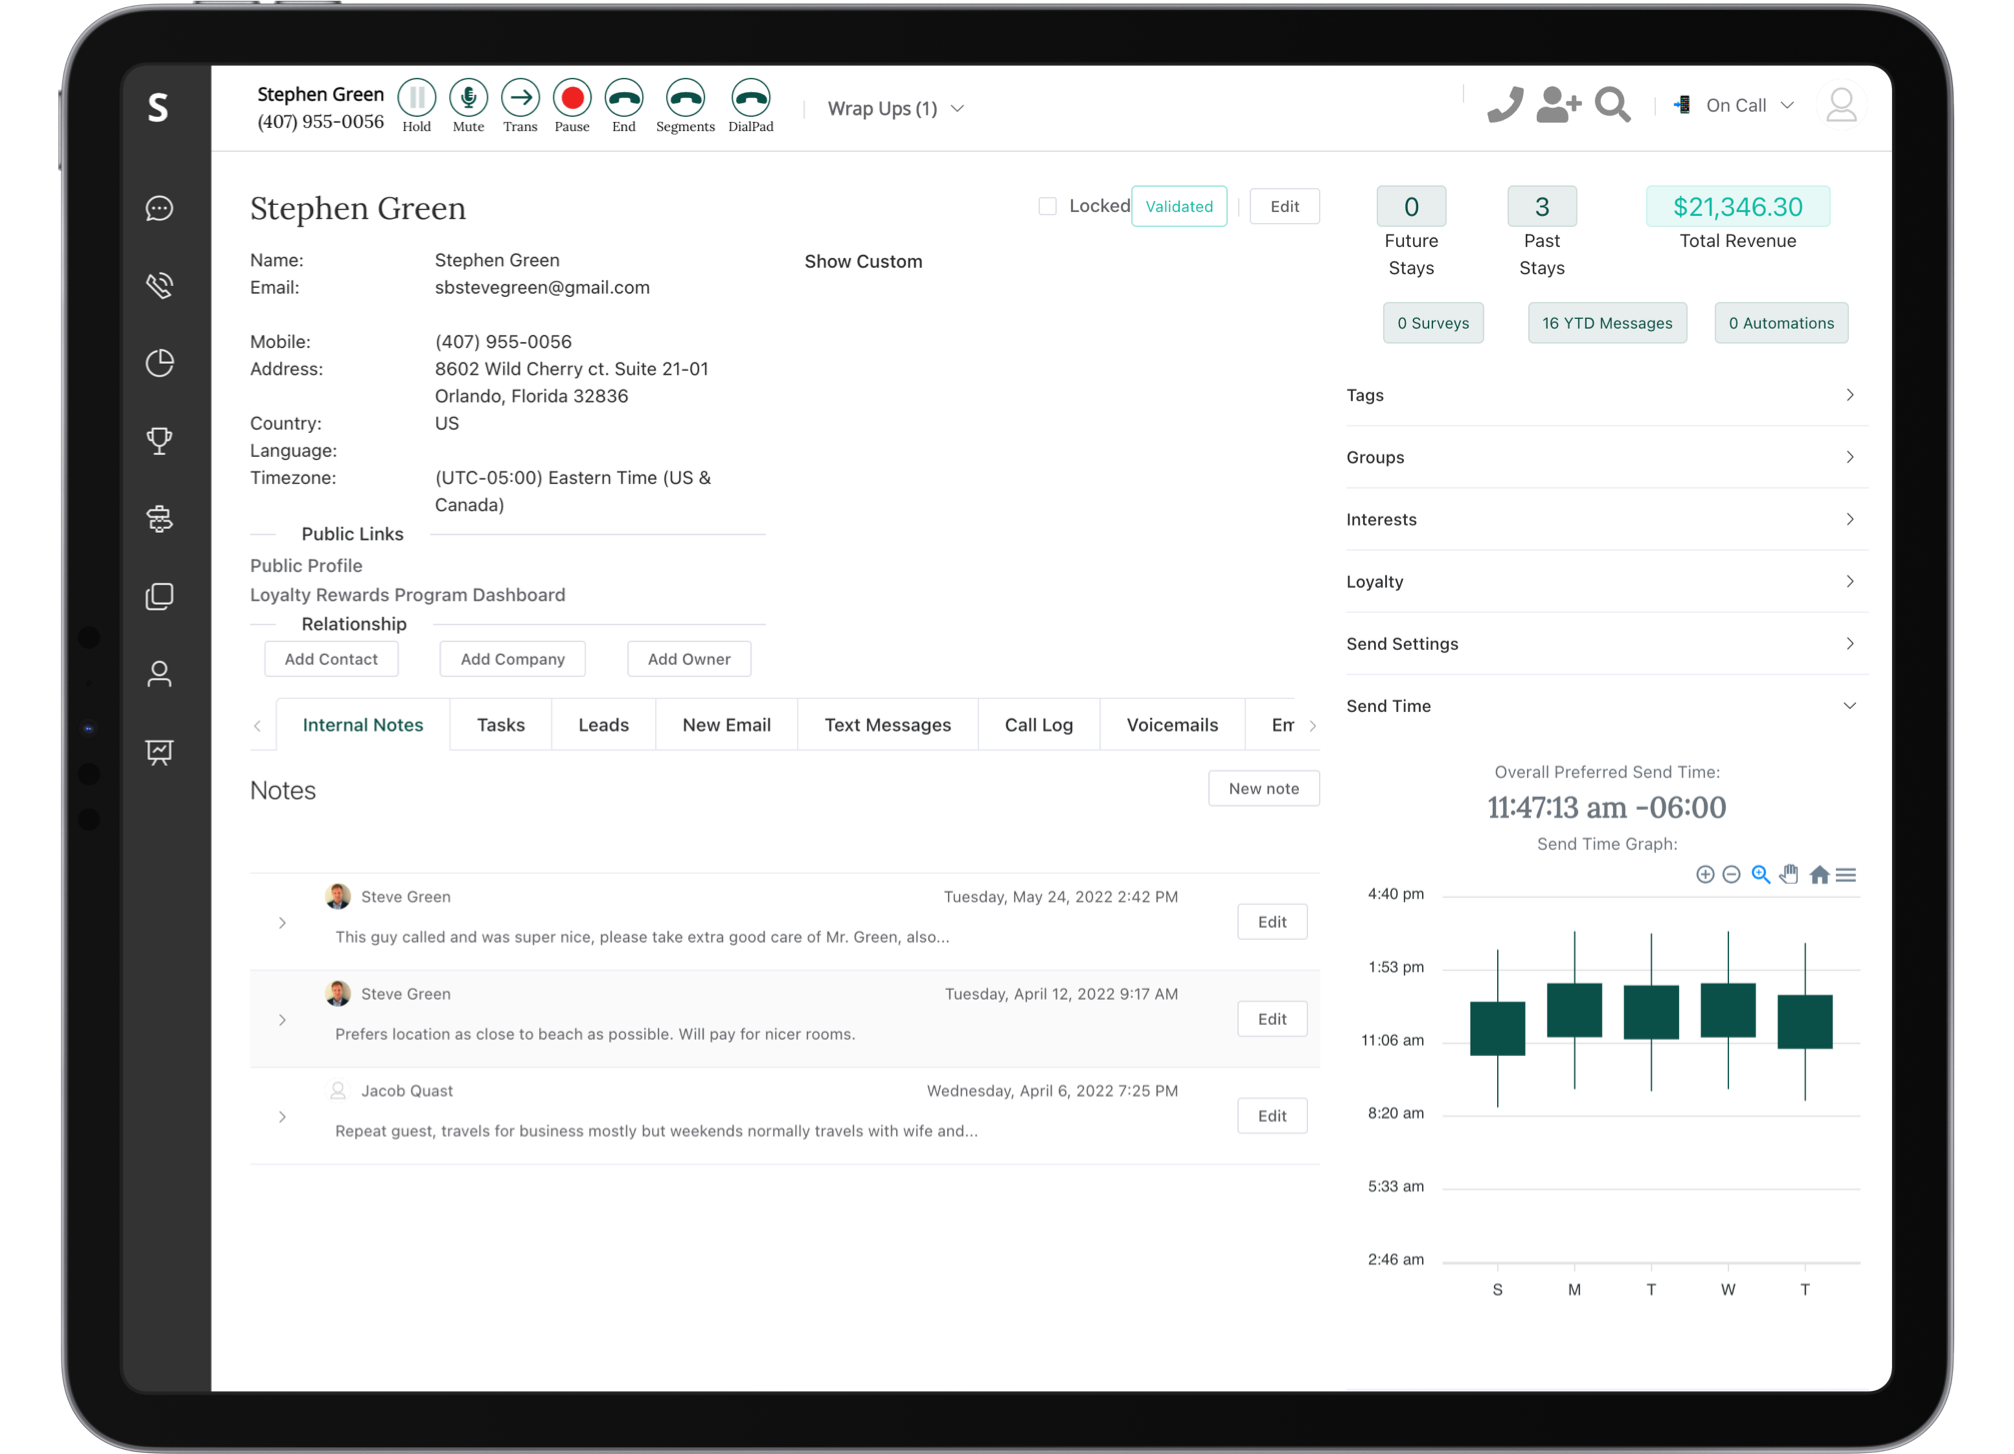Open the search magnifier in header
2014x1454 pixels.
pos(1612,104)
